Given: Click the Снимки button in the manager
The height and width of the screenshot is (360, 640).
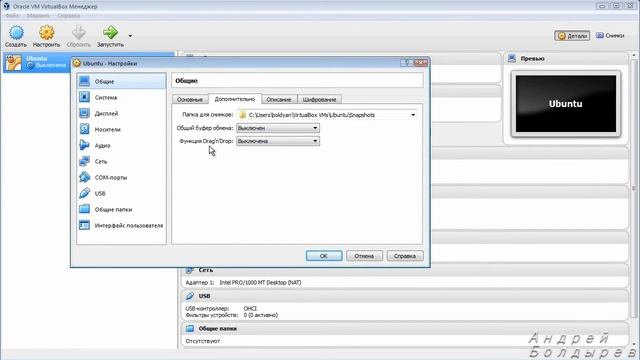Looking at the screenshot, I should tap(610, 36).
